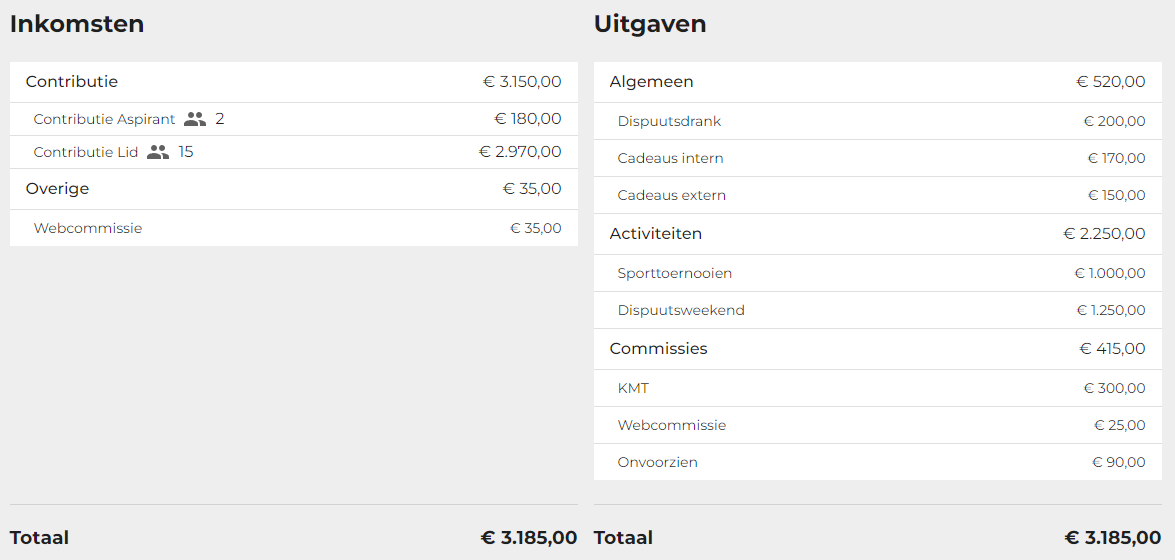Click the Dispuutsweekend expense row
Viewport: 1175px width, 560px height.
pyautogui.click(x=878, y=310)
